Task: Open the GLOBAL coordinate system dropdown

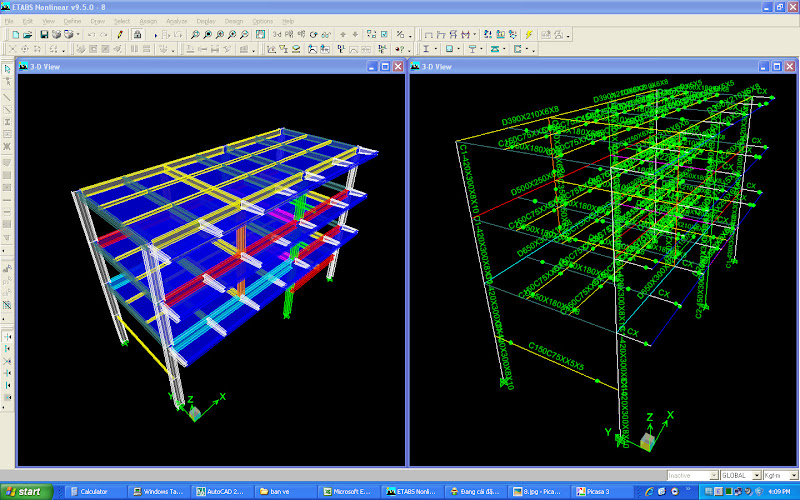Action: (x=755, y=475)
